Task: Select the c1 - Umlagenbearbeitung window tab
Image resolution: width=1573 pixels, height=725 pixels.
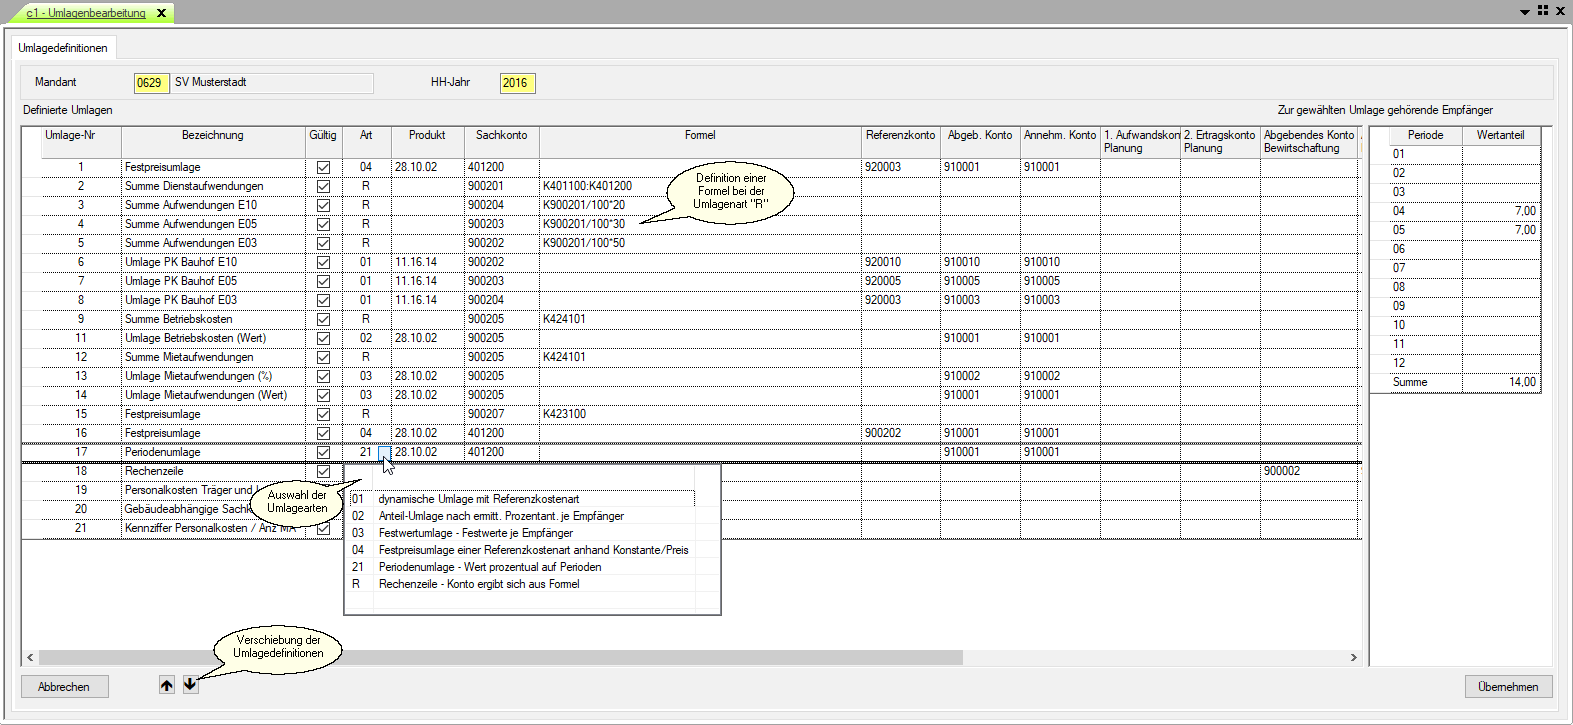Action: [x=86, y=13]
